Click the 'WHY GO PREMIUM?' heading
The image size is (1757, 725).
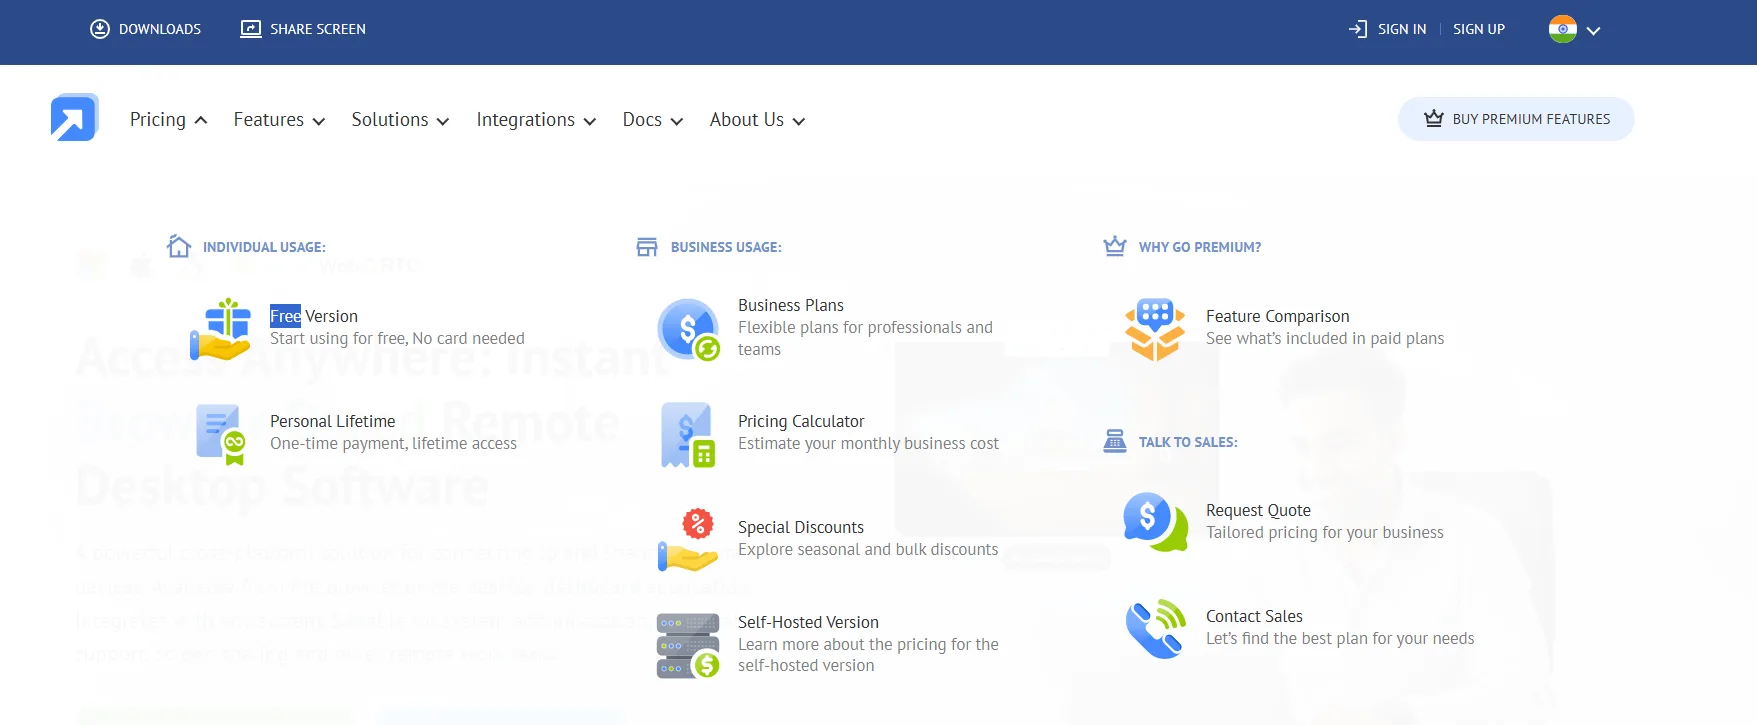[x=1200, y=247]
